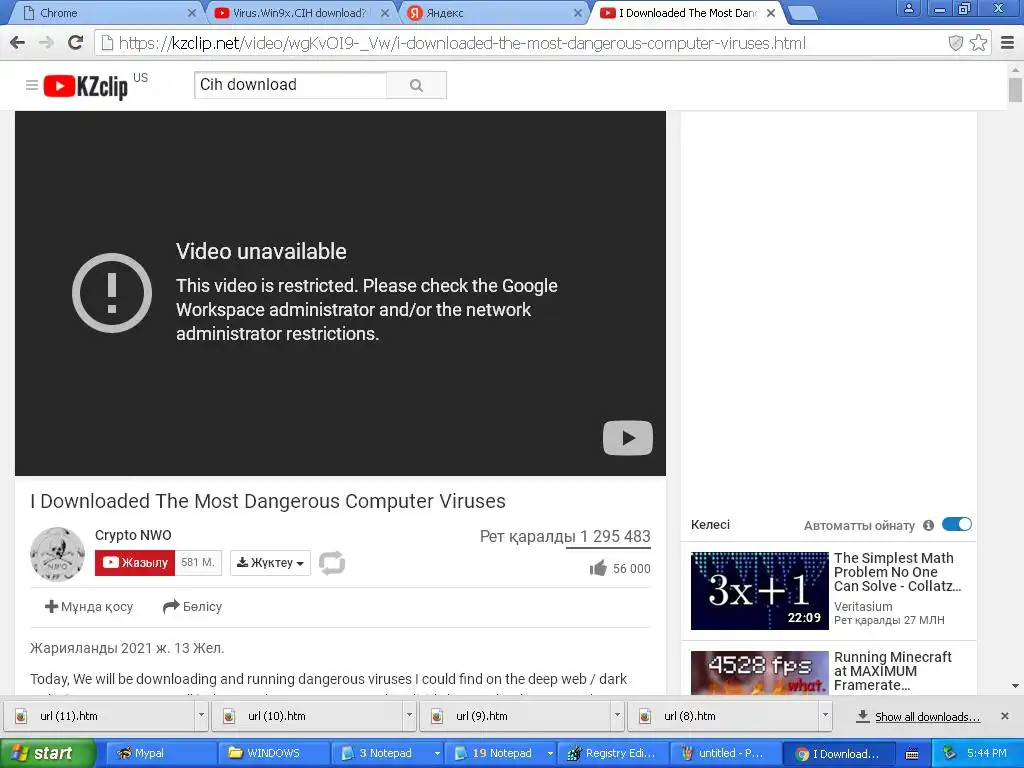Reload the page with the refresh icon
1024x768 pixels.
(75, 43)
